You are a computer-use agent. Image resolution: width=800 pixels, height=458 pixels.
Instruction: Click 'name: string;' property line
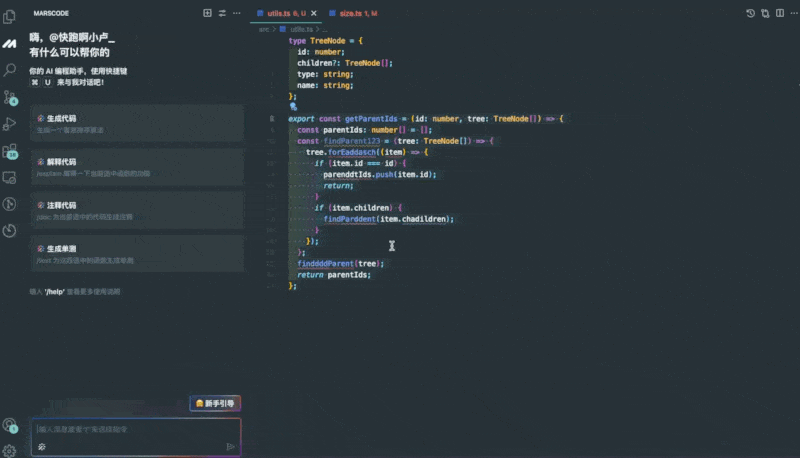325,86
